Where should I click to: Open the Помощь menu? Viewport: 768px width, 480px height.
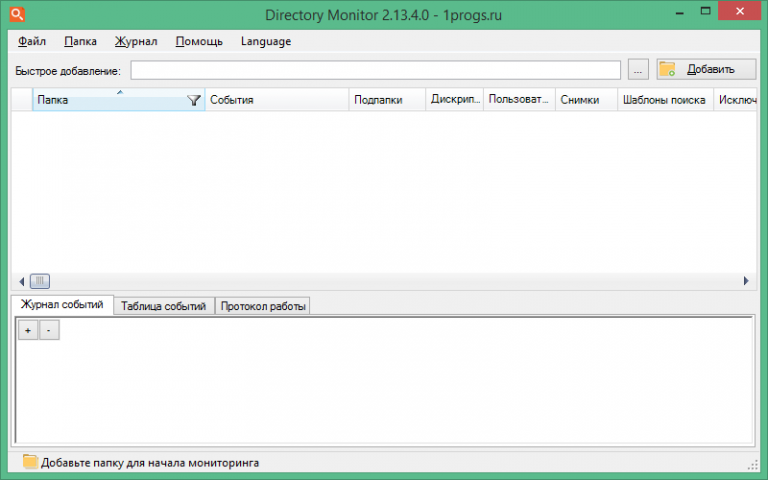coord(199,42)
